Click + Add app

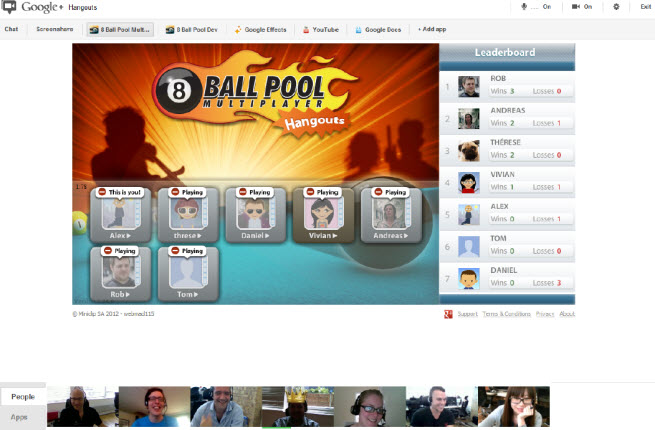(x=432, y=29)
